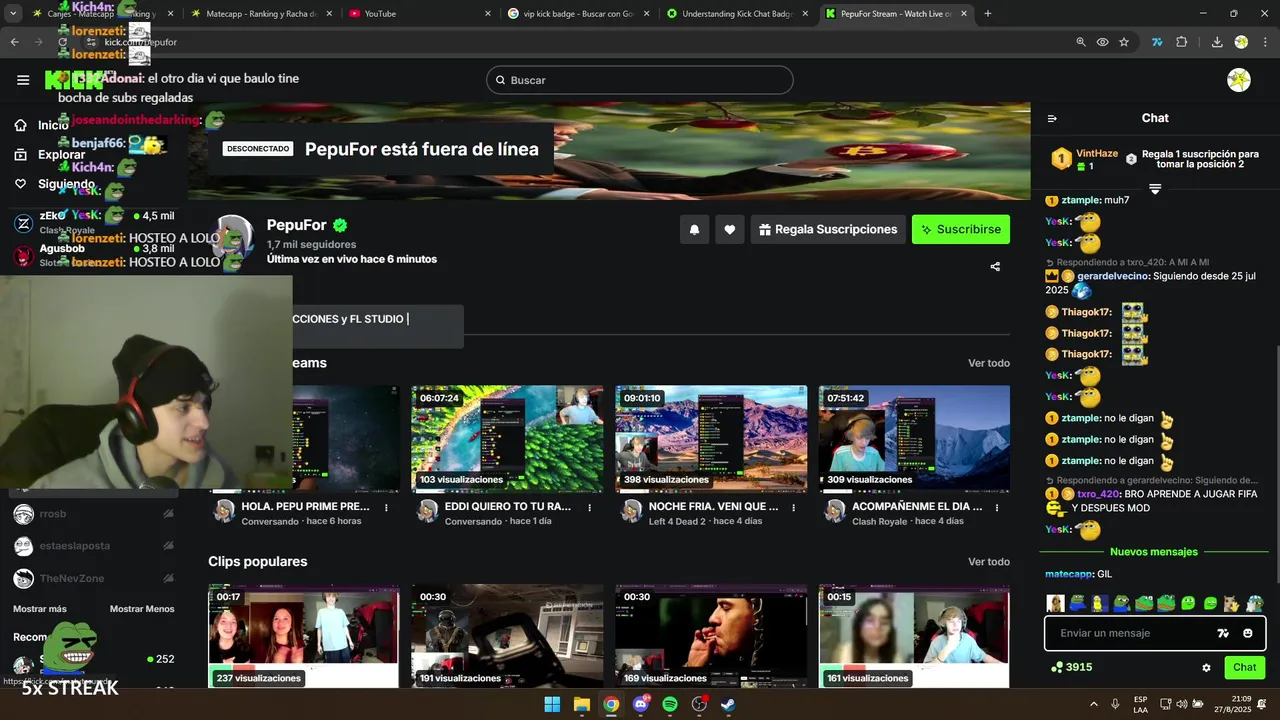The width and height of the screenshot is (1280, 720).
Task: Open the 07:51:42 stream thumbnail
Action: (914, 439)
